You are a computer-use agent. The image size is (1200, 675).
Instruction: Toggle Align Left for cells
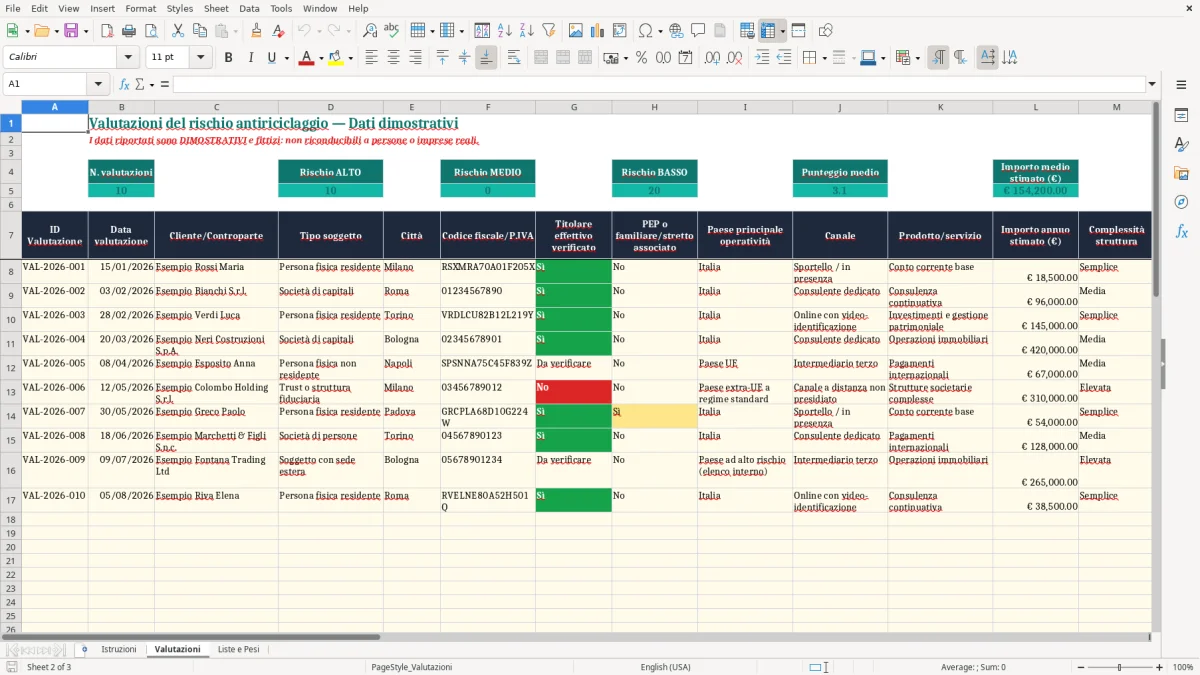[372, 58]
